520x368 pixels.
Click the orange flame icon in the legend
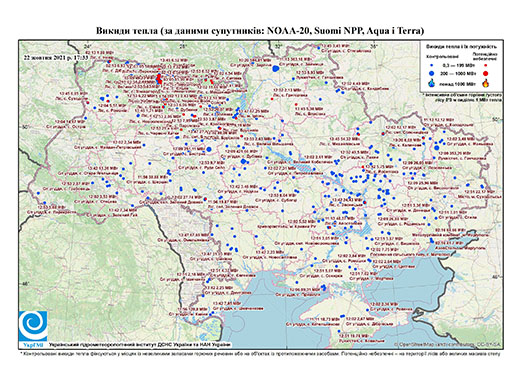click(486, 83)
